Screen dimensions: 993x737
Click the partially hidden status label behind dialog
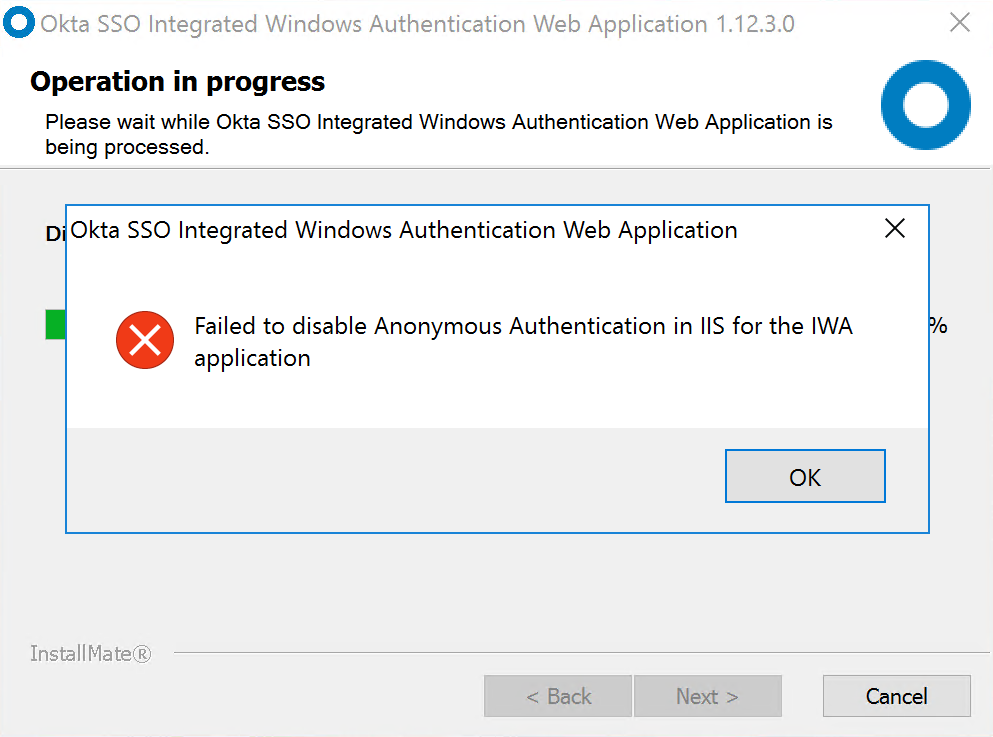[x=55, y=234]
